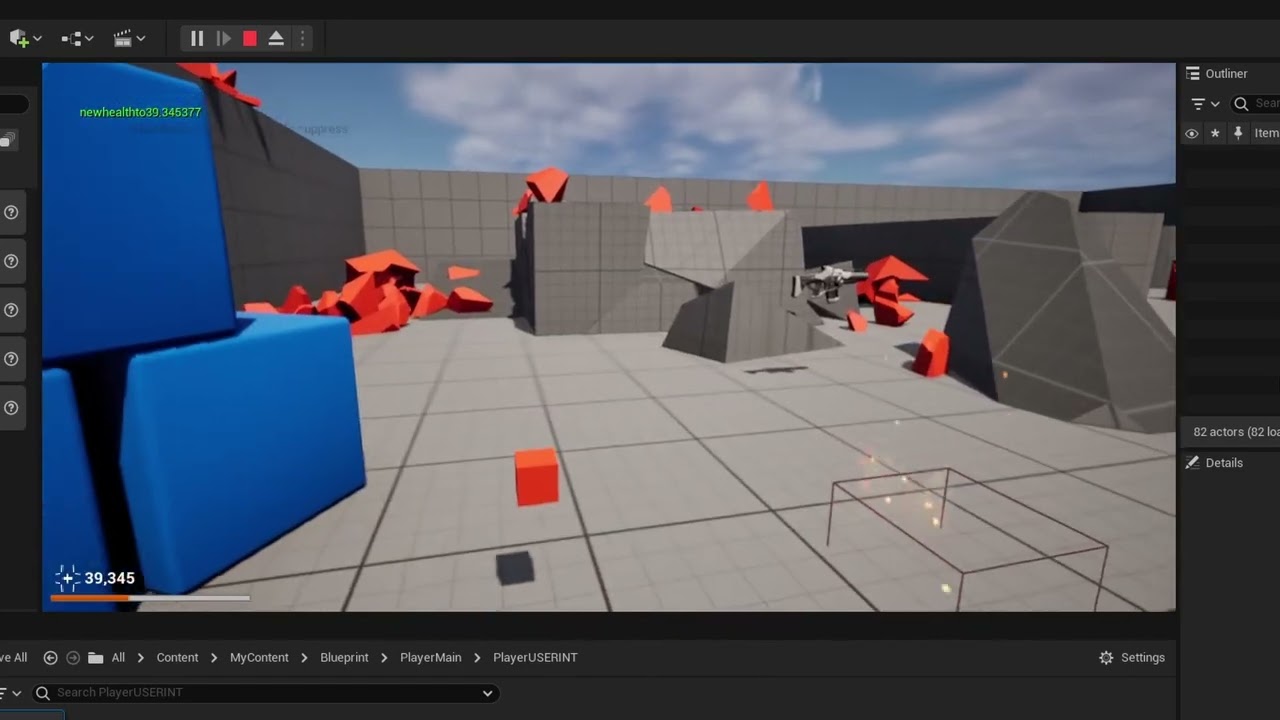Expand the arrow beside the Cinematics clapperboard

[141, 38]
